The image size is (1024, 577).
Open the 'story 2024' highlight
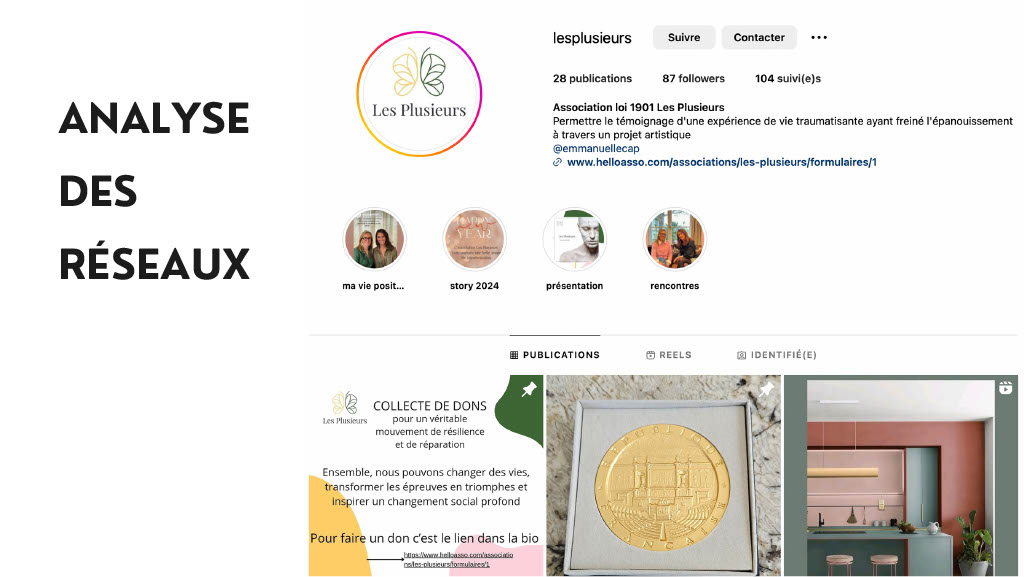474,240
